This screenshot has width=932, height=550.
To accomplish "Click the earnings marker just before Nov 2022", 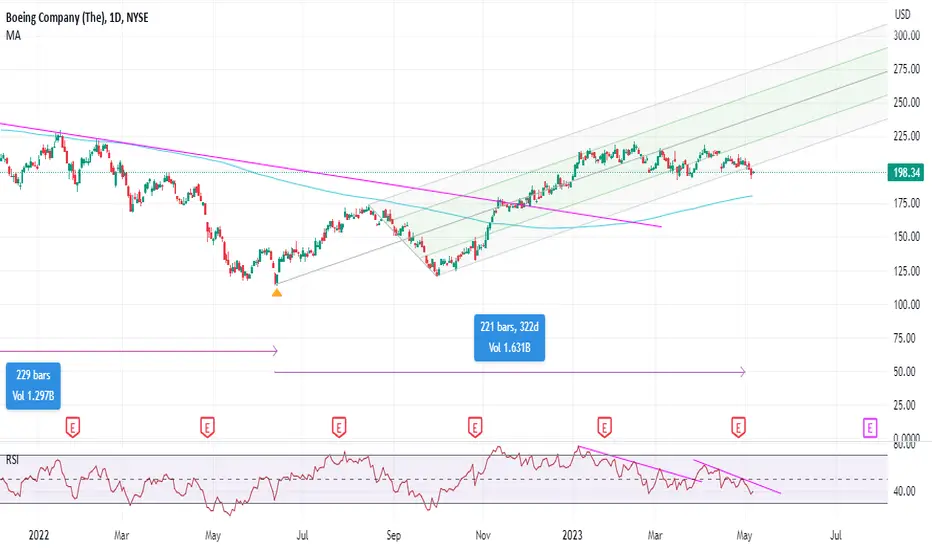I will click(x=474, y=427).
